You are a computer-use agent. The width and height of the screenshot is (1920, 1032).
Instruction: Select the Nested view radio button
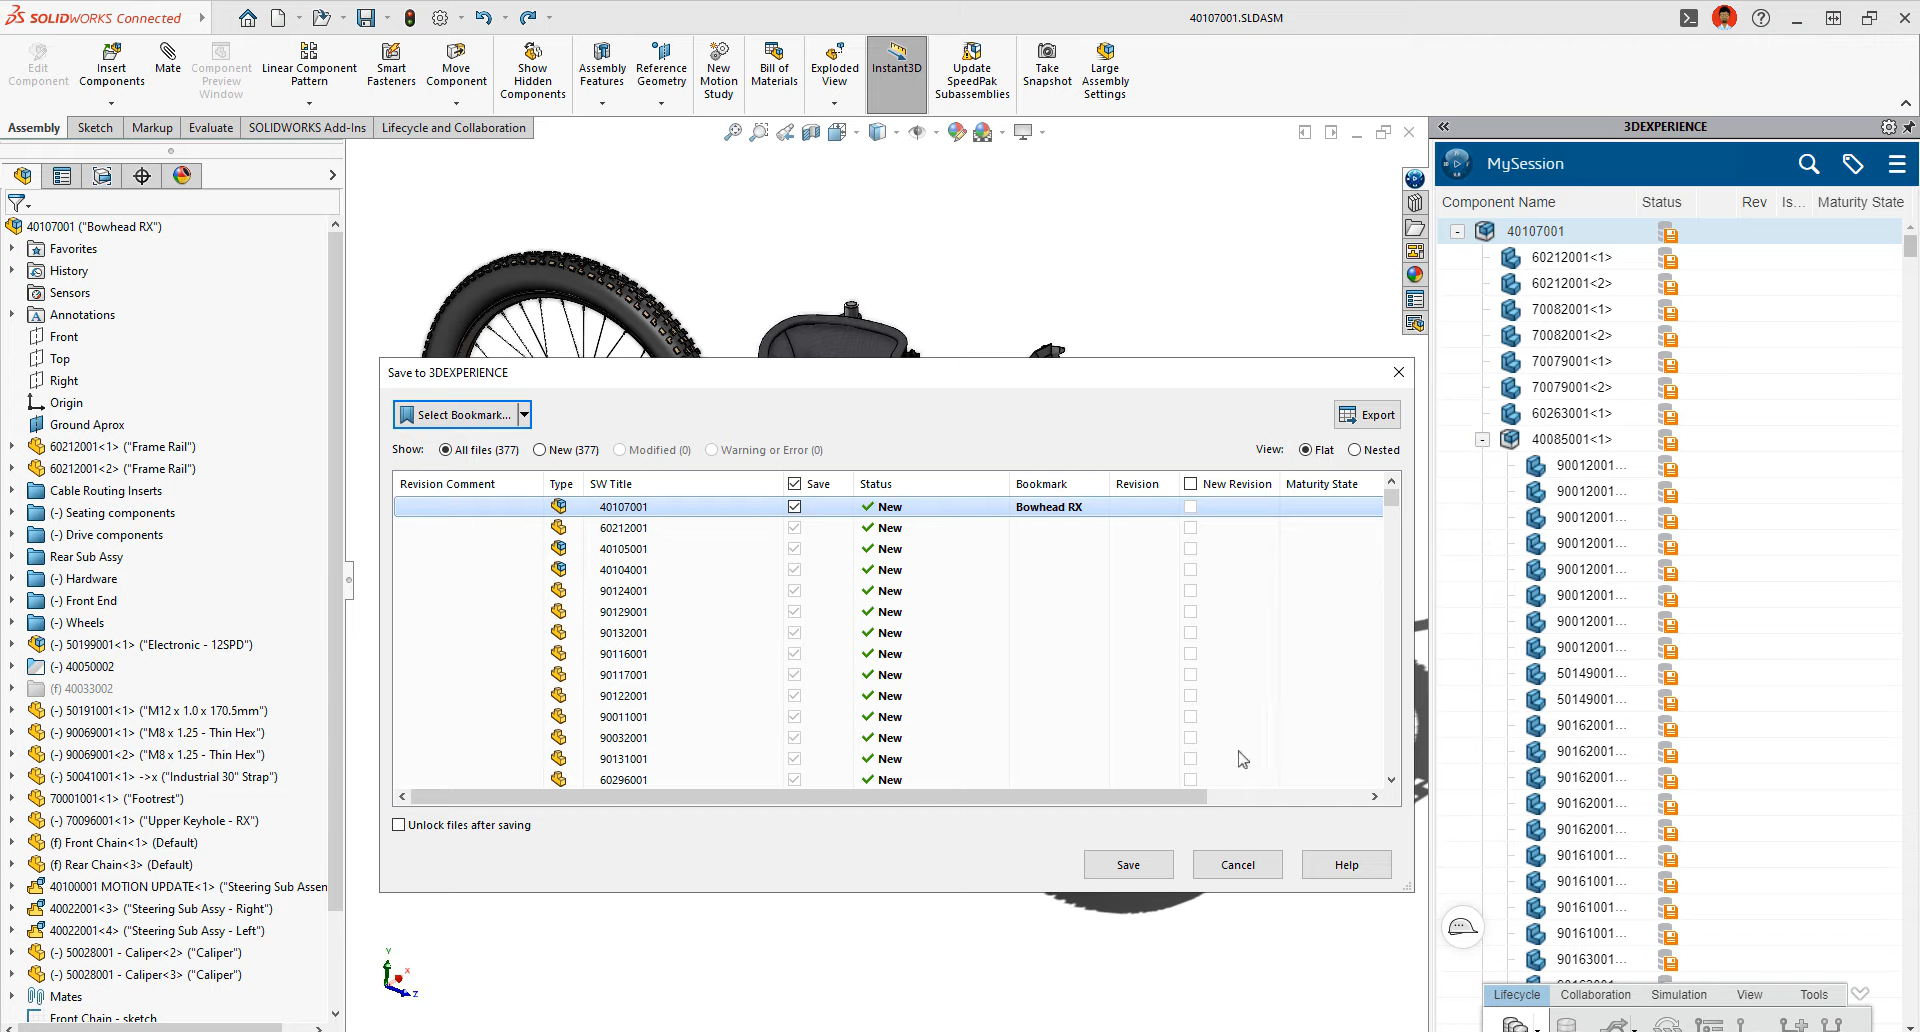click(x=1355, y=450)
